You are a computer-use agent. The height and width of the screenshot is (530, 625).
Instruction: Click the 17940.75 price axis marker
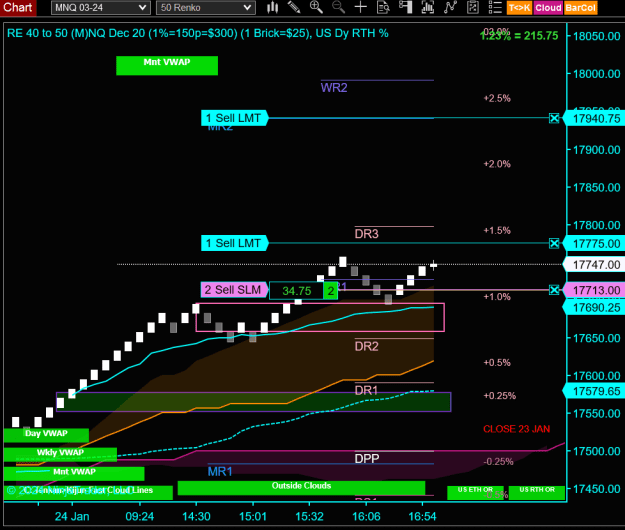pyautogui.click(x=594, y=118)
